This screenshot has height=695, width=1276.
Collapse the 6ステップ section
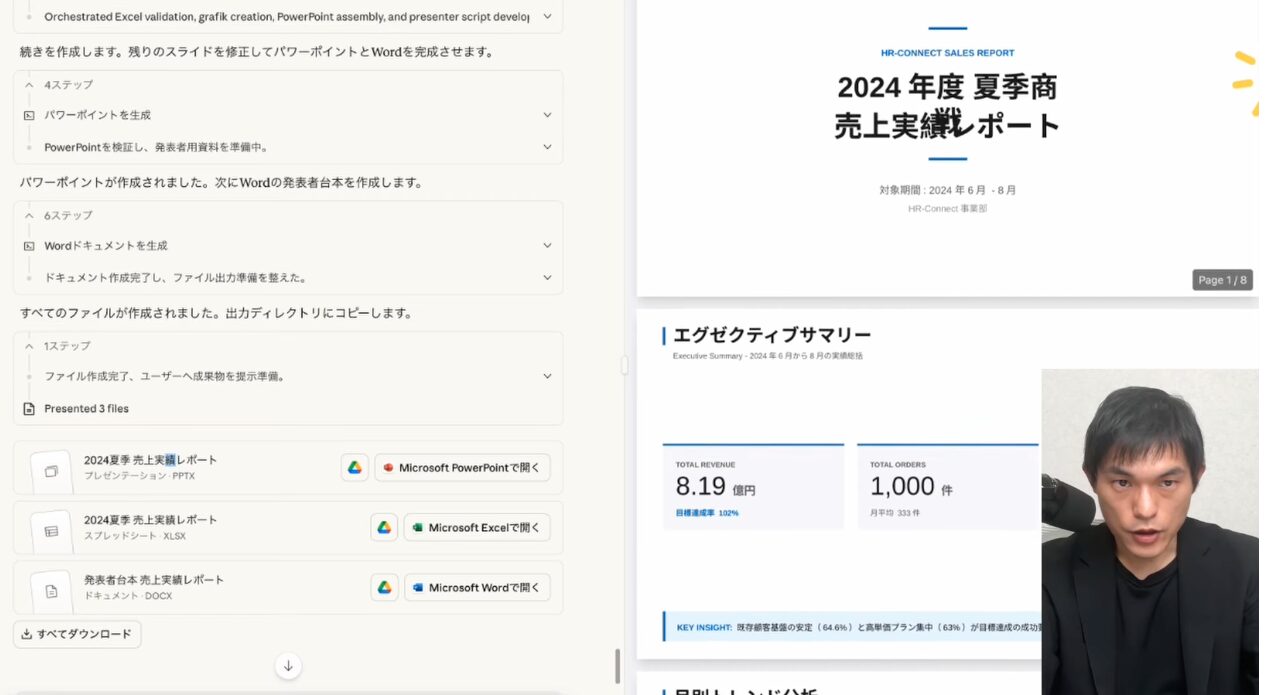click(x=29, y=215)
